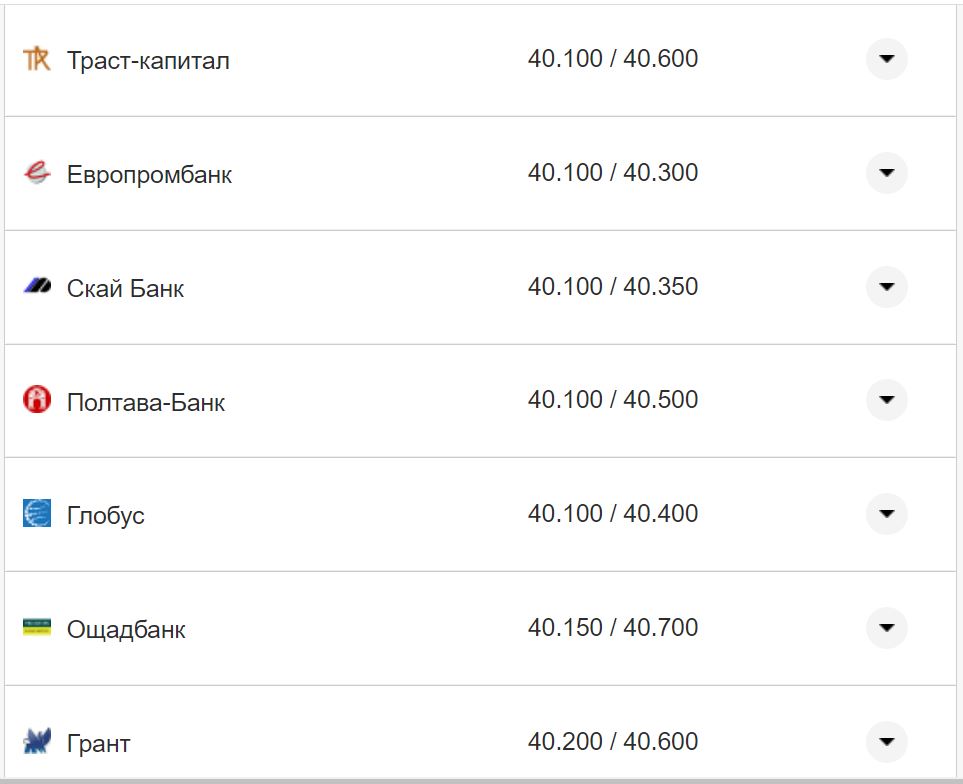Open the Ощадбанк bank name link
Viewport: 963px width, 784px height.
pyautogui.click(x=126, y=630)
